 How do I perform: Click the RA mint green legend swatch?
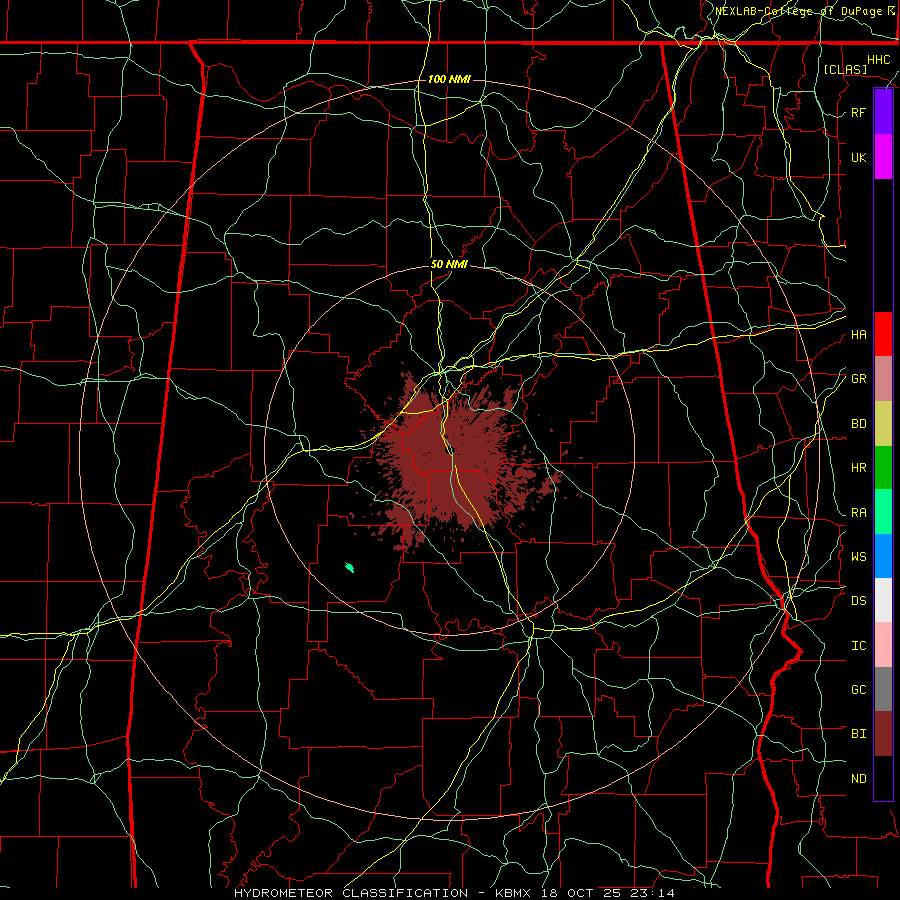point(883,512)
